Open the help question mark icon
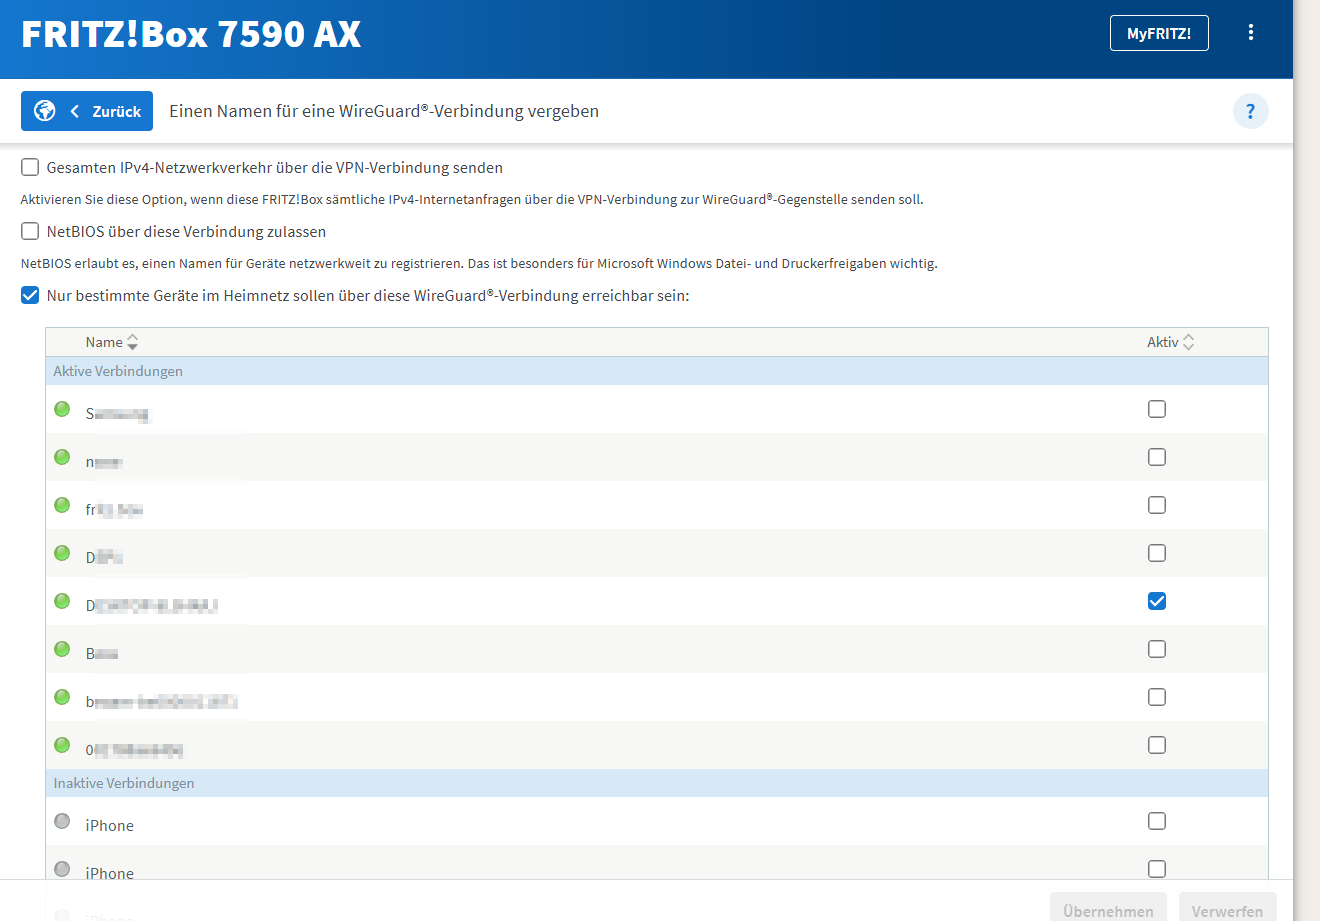 coord(1250,111)
